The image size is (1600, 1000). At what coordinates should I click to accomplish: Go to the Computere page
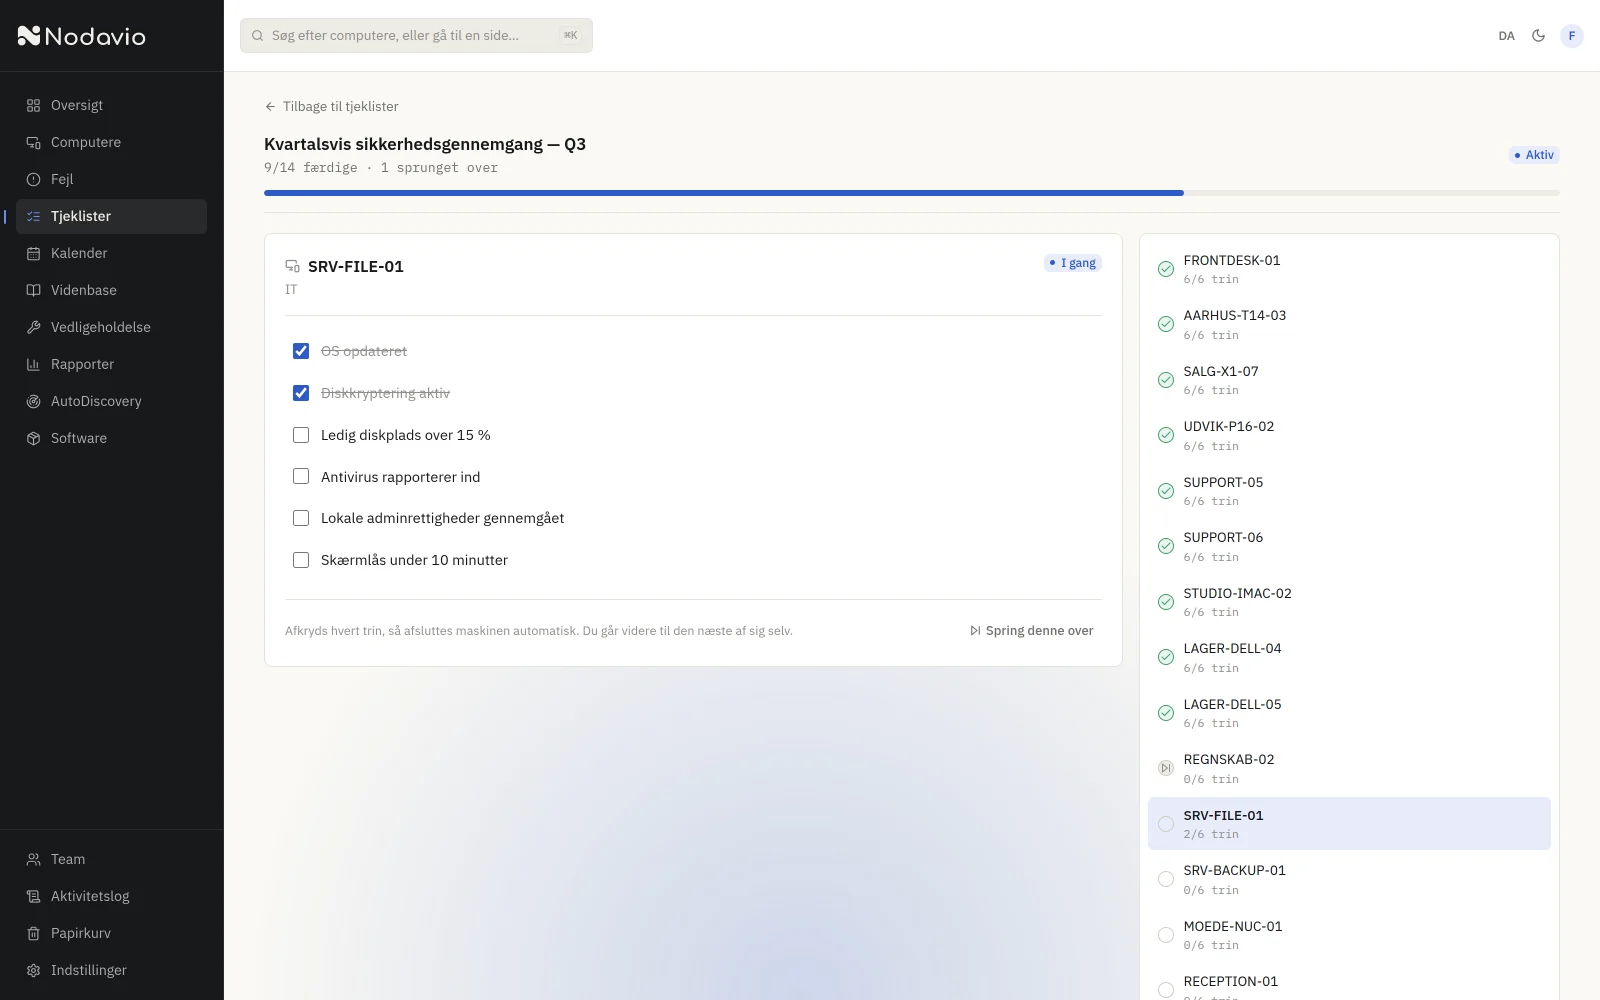coord(111,142)
